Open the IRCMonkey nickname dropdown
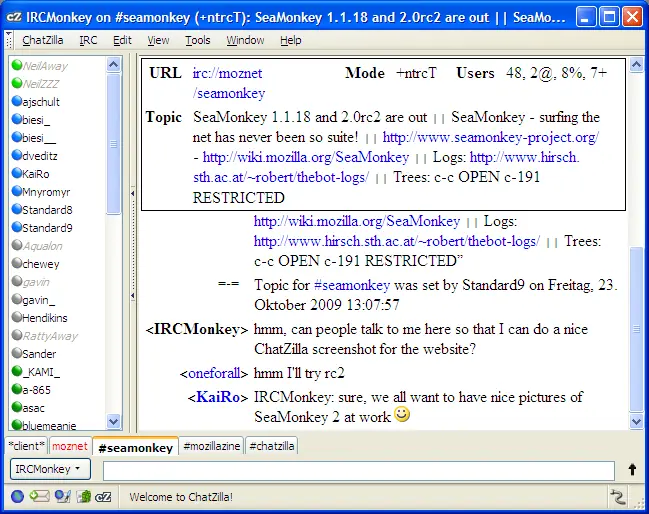649x514 pixels. 50,469
